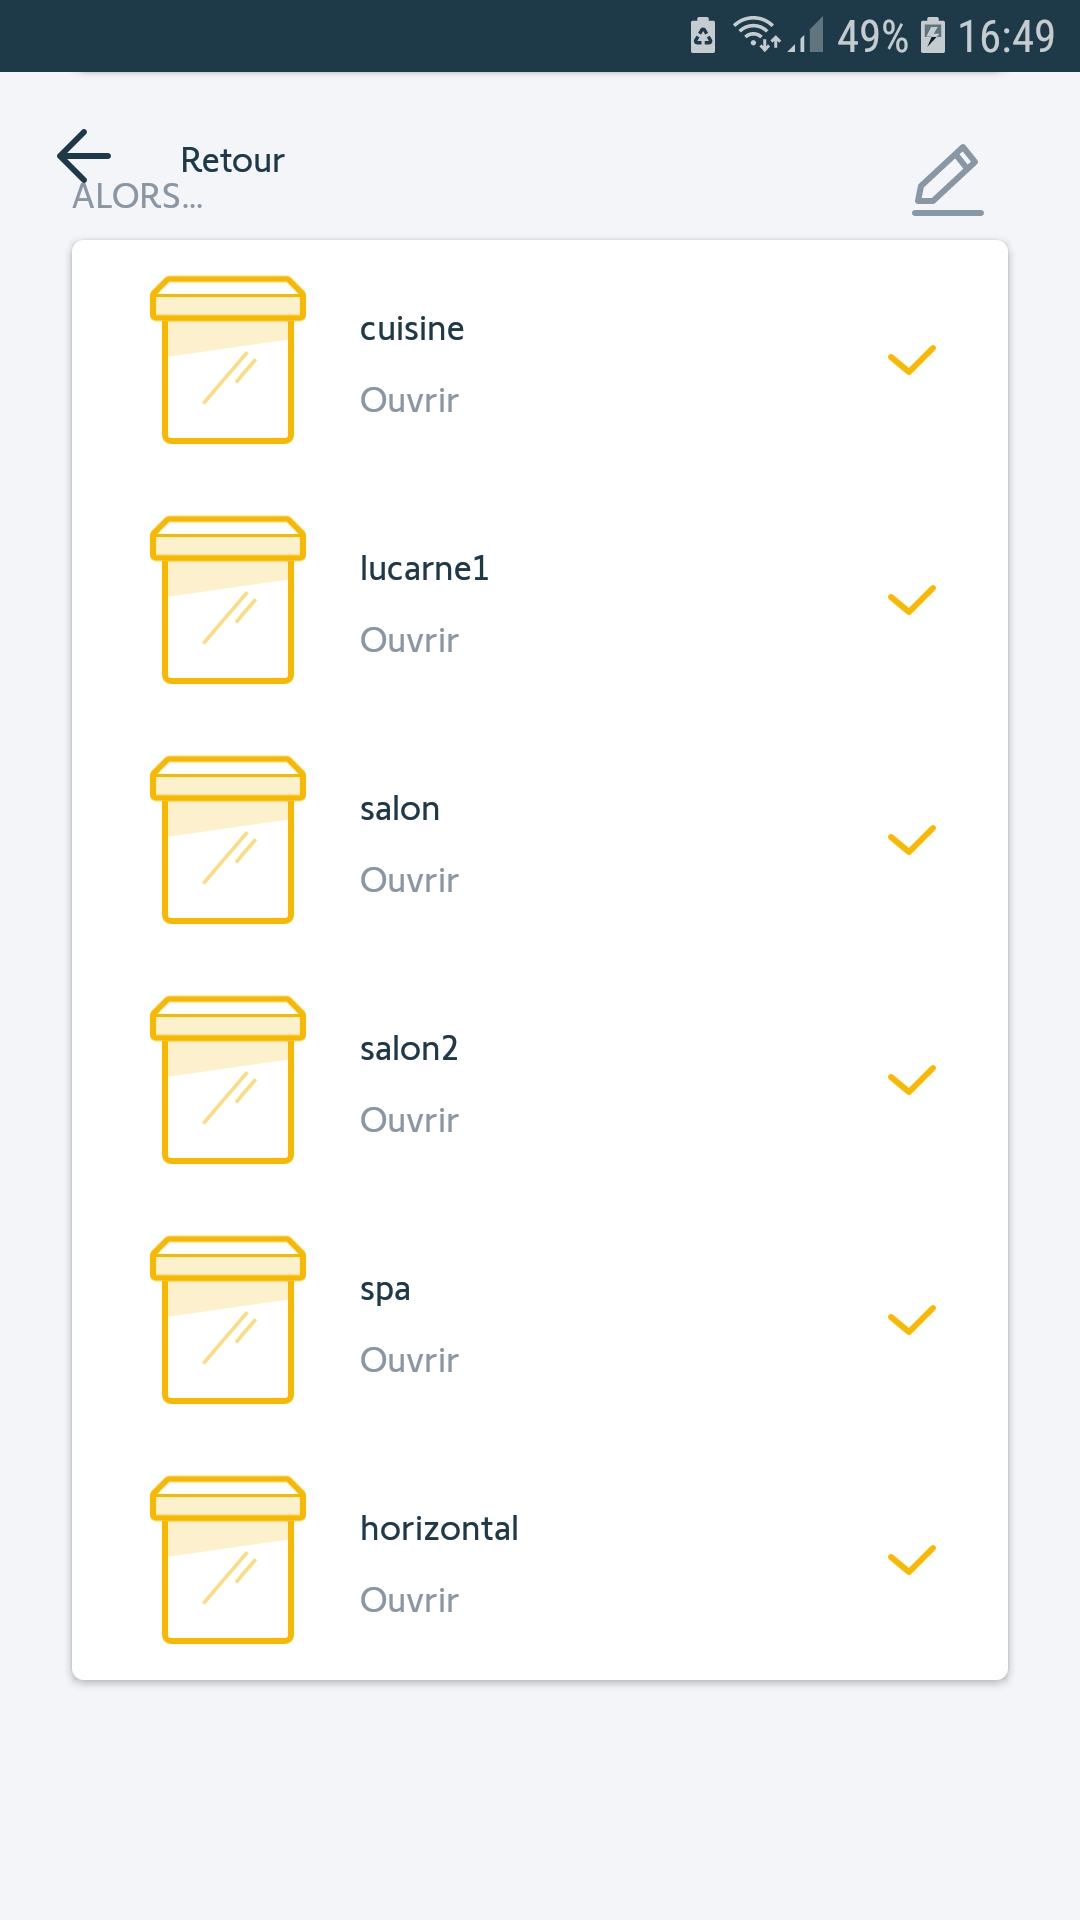1080x1920 pixels.
Task: Toggle the salon2 checkmark
Action: coord(911,1080)
